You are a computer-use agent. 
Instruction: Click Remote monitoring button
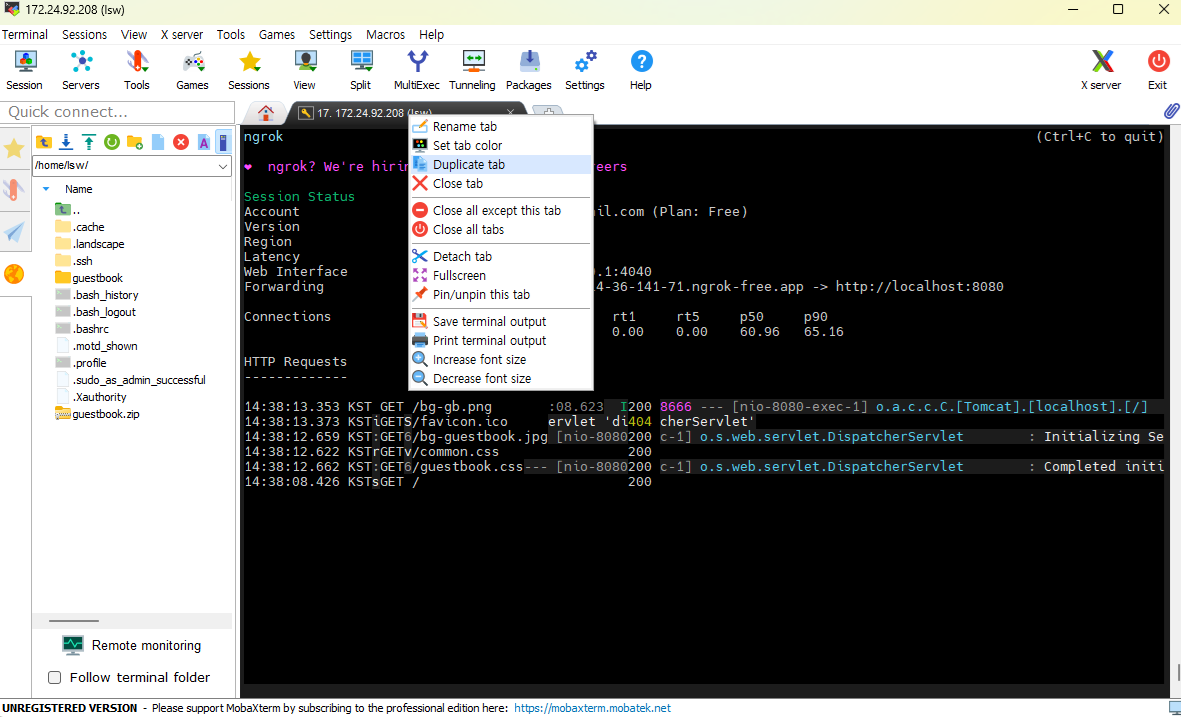pyautogui.click(x=132, y=645)
